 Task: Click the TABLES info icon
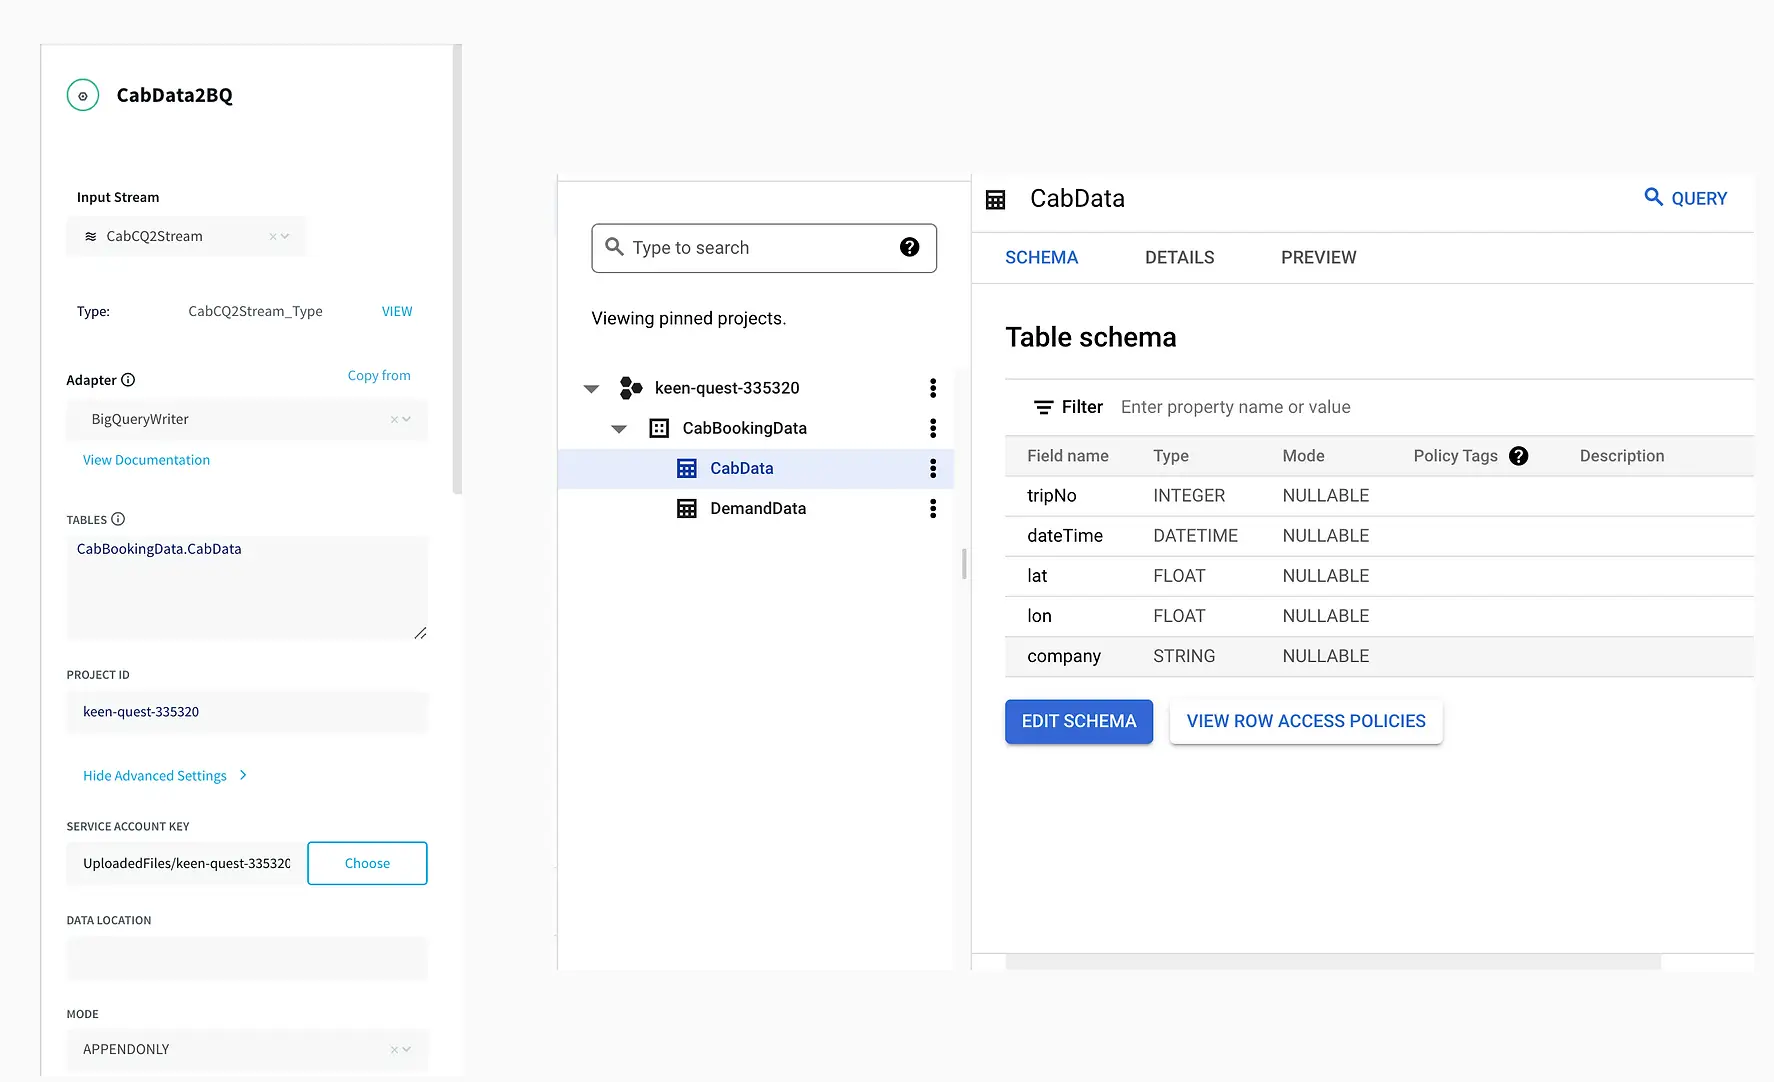pos(118,519)
